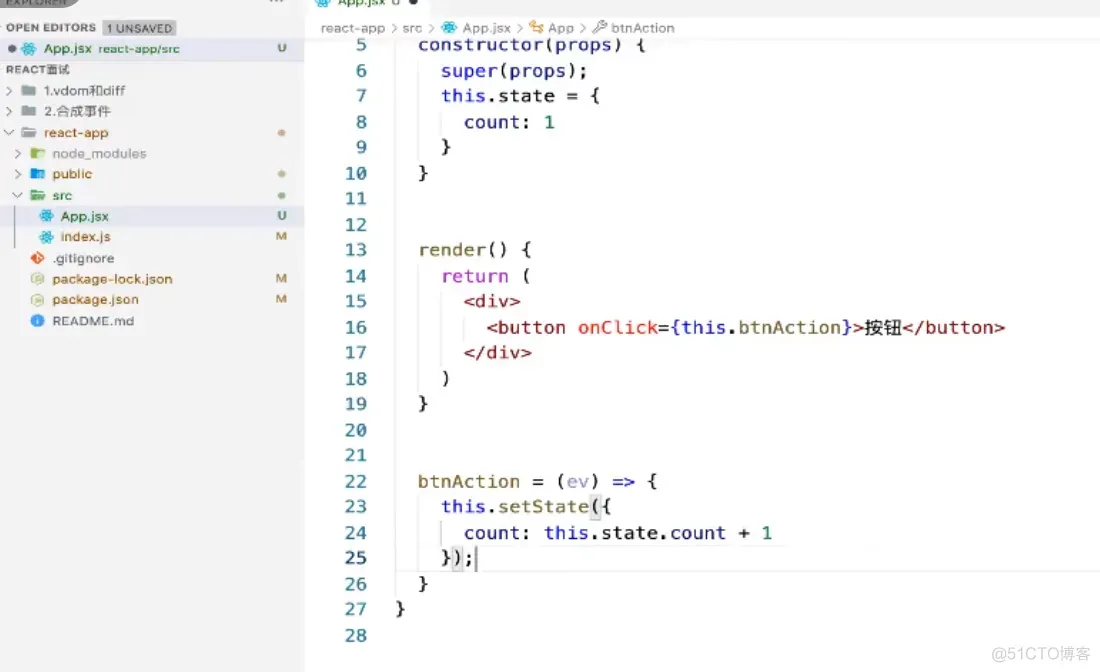This screenshot has height=672, width=1100.
Task: Click the folder icon of 1.vdom和diff
Action: point(29,90)
